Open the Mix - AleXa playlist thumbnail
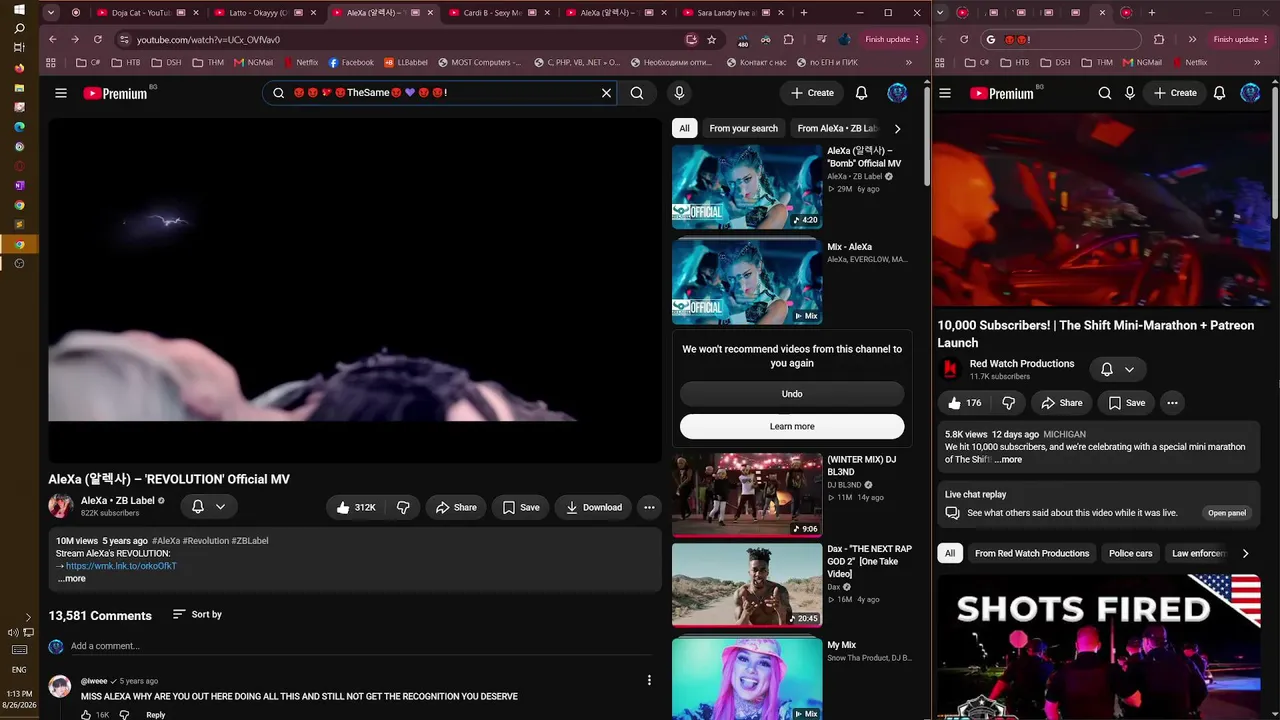Image resolution: width=1280 pixels, height=720 pixels. 747,281
